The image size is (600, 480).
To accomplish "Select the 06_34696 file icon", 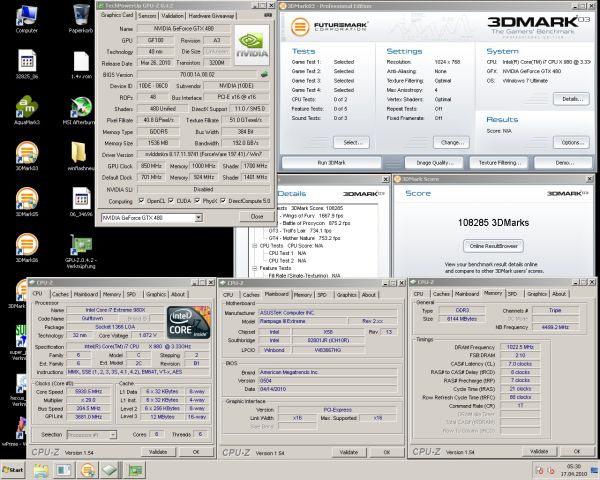I will click(81, 202).
